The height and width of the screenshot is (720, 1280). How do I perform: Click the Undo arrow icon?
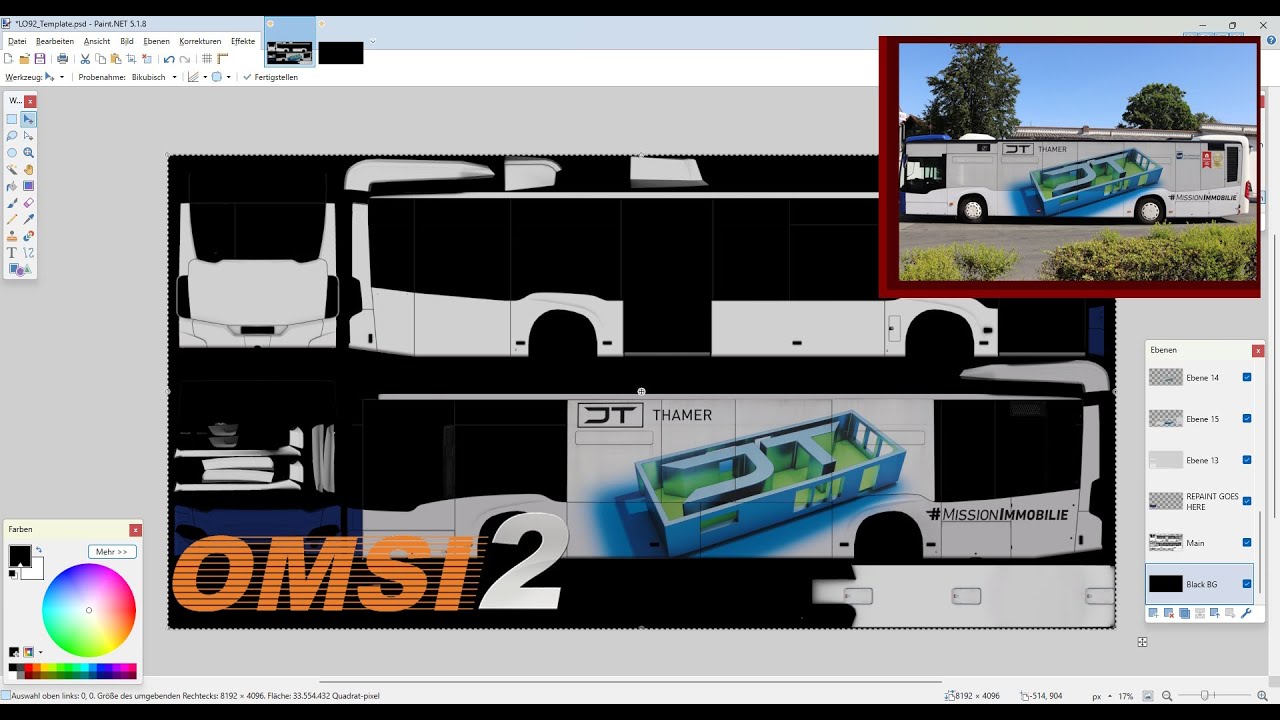[x=169, y=59]
